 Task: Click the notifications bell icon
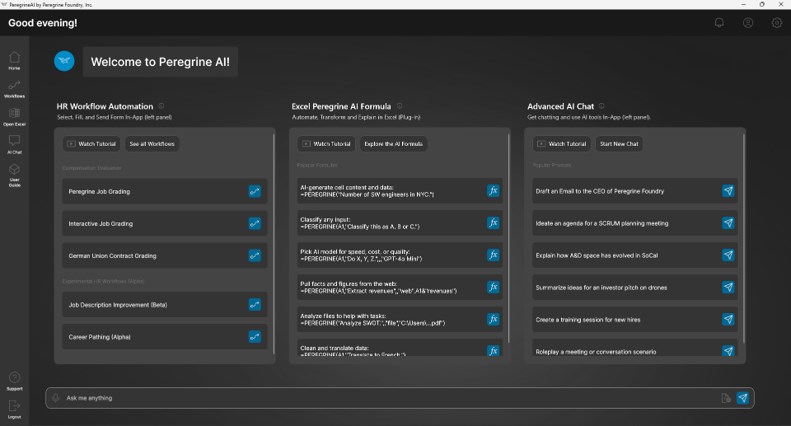(x=719, y=23)
